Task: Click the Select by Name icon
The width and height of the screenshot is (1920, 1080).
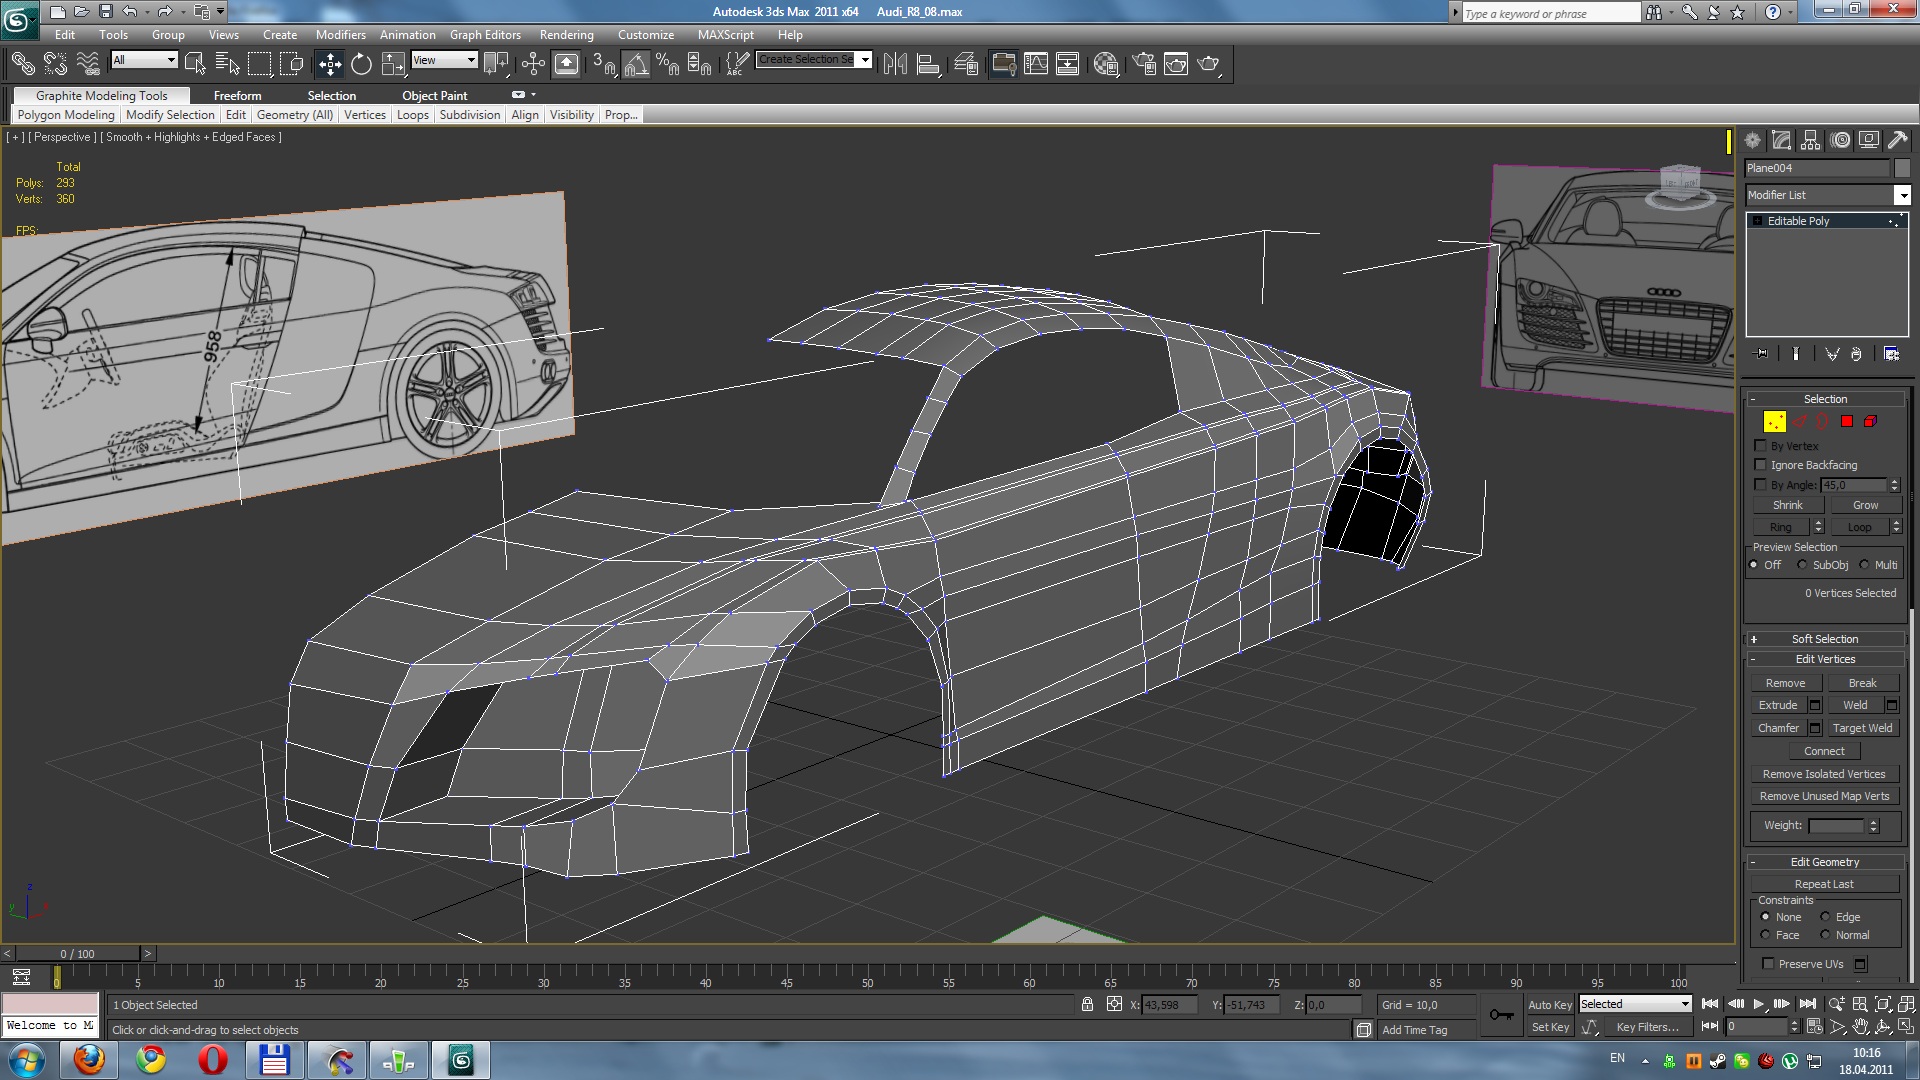Action: [227, 65]
